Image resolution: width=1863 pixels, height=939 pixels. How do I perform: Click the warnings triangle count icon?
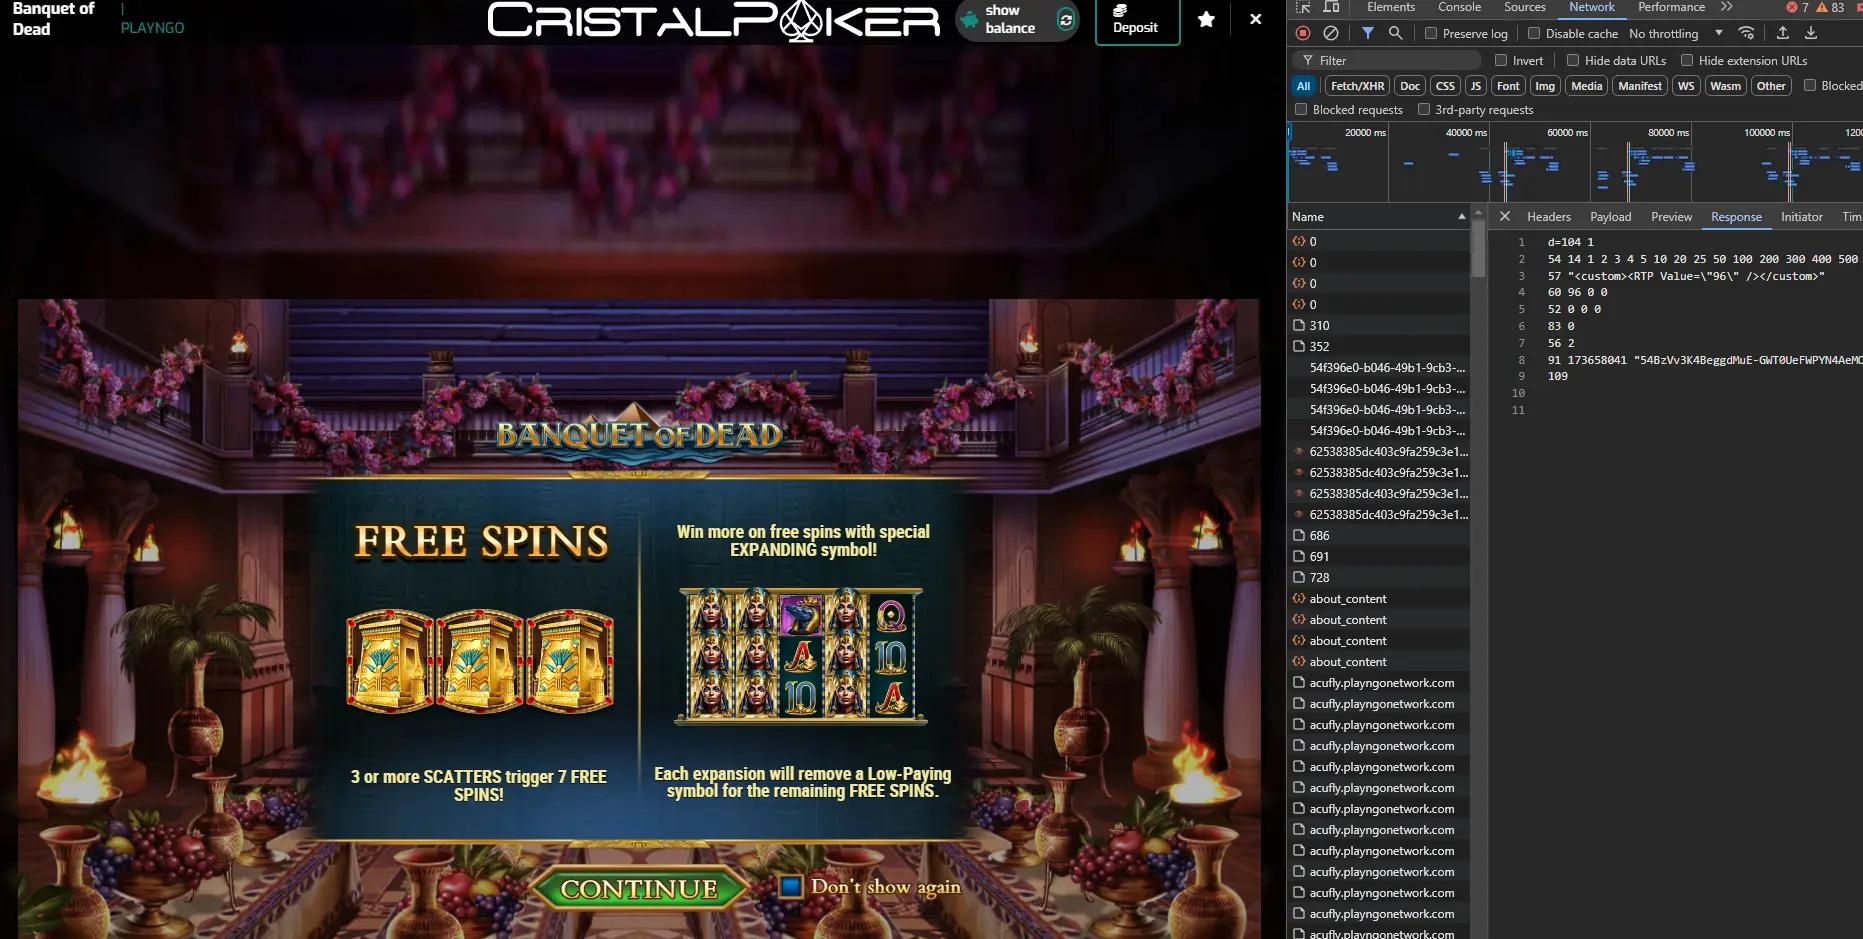[1822, 7]
